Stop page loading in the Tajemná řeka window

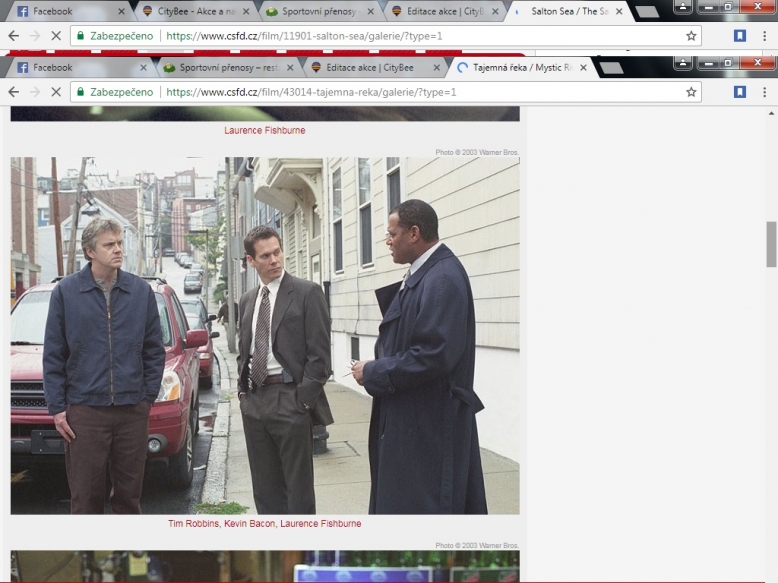54,92
